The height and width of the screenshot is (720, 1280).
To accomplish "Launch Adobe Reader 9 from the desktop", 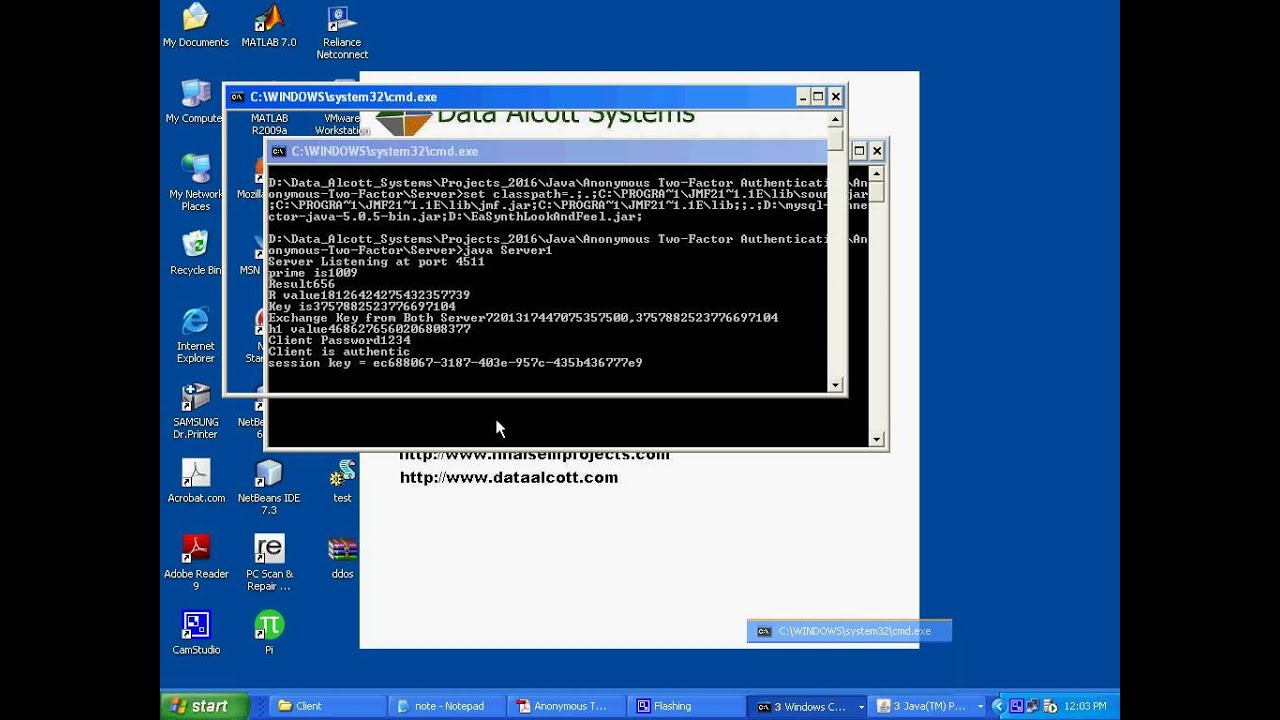I will [196, 562].
